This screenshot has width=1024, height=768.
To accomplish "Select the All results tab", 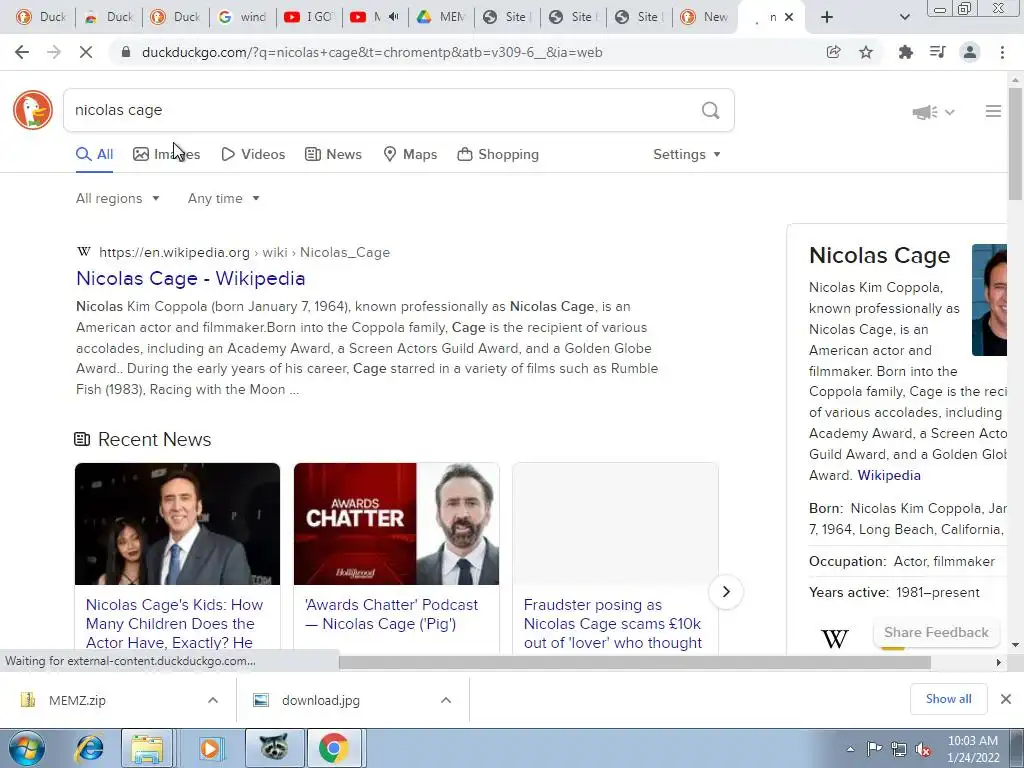I will tap(95, 155).
